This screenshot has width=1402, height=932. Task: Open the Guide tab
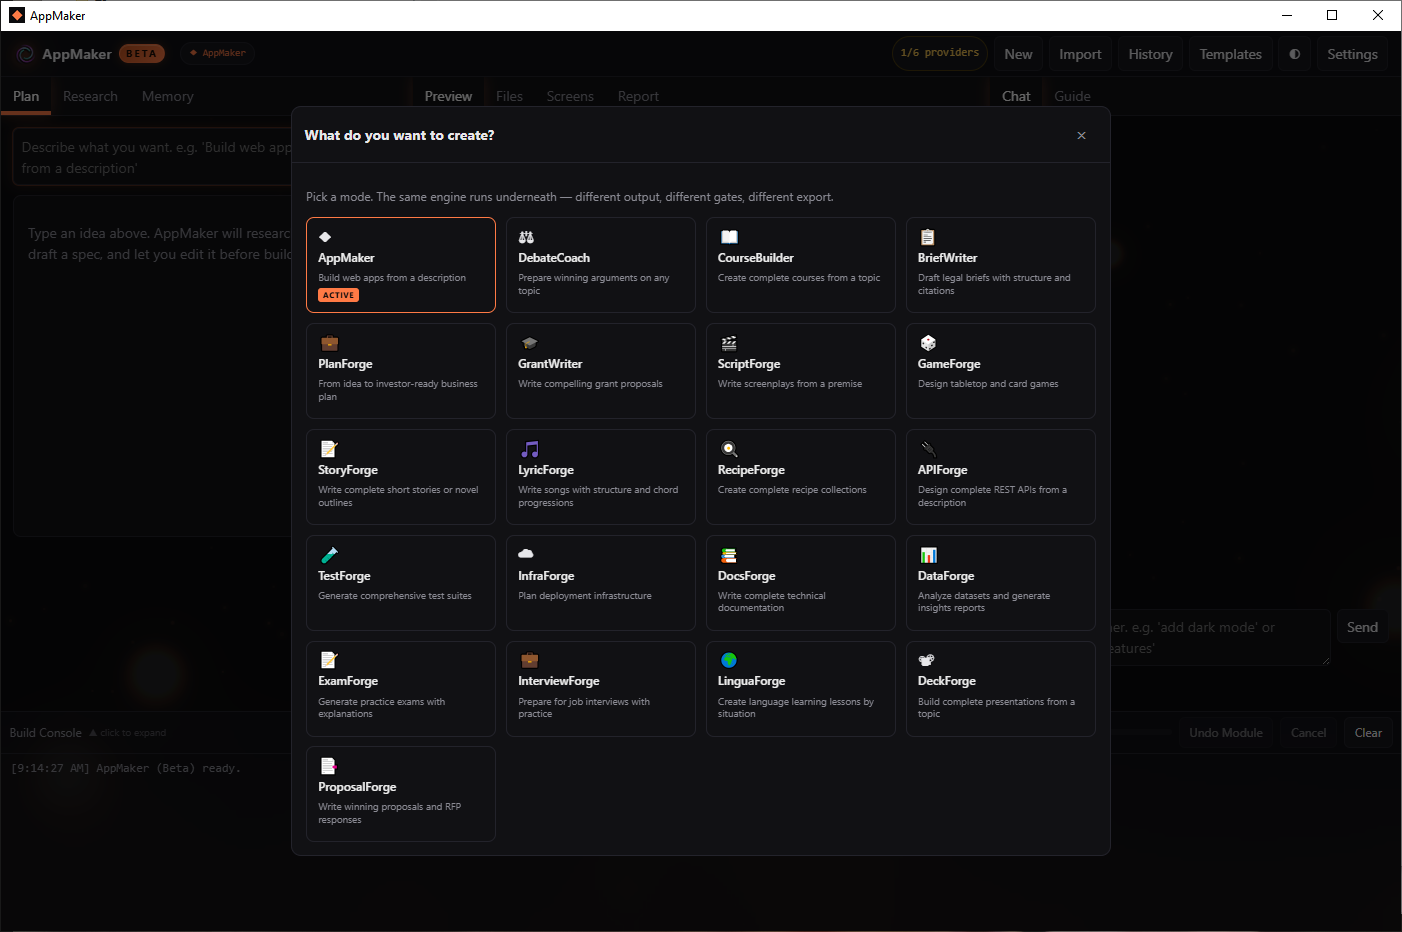tap(1072, 96)
